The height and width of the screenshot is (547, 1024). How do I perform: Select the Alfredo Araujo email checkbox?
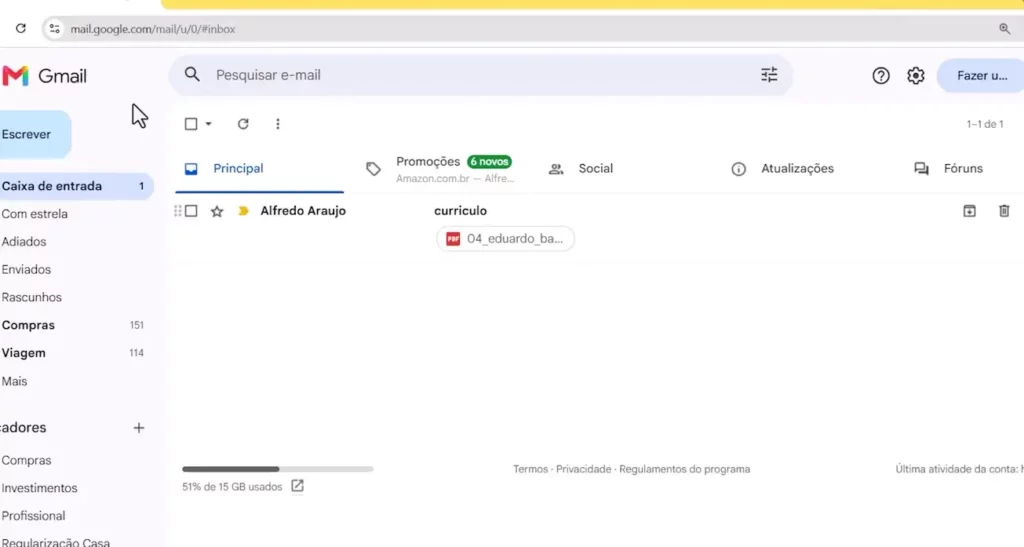[x=191, y=211]
